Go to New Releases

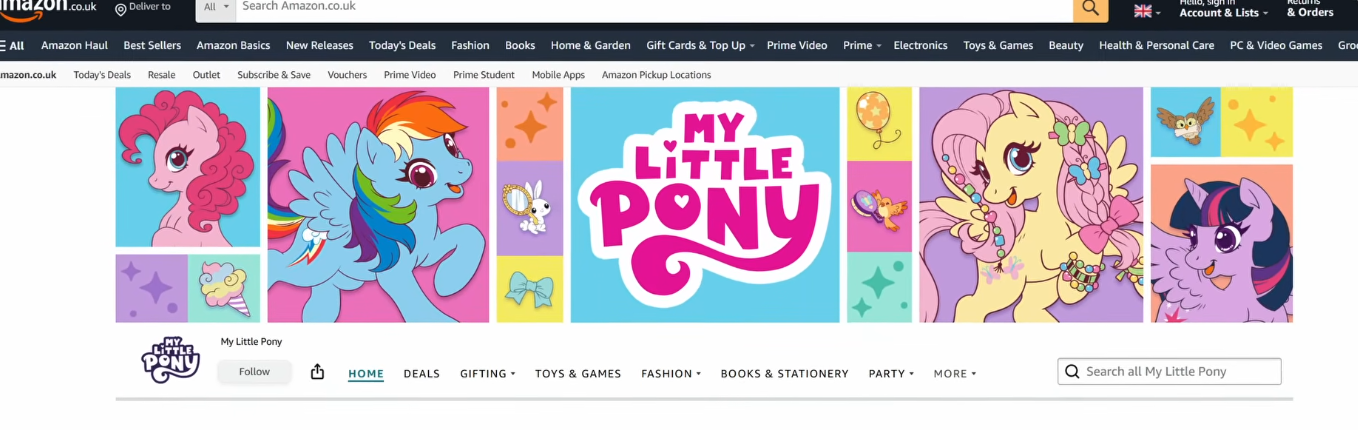tap(319, 45)
